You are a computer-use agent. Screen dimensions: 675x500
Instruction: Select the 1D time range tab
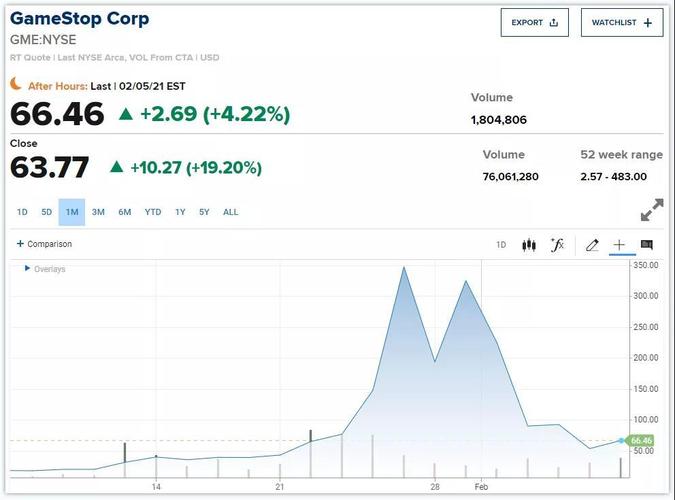pos(22,212)
